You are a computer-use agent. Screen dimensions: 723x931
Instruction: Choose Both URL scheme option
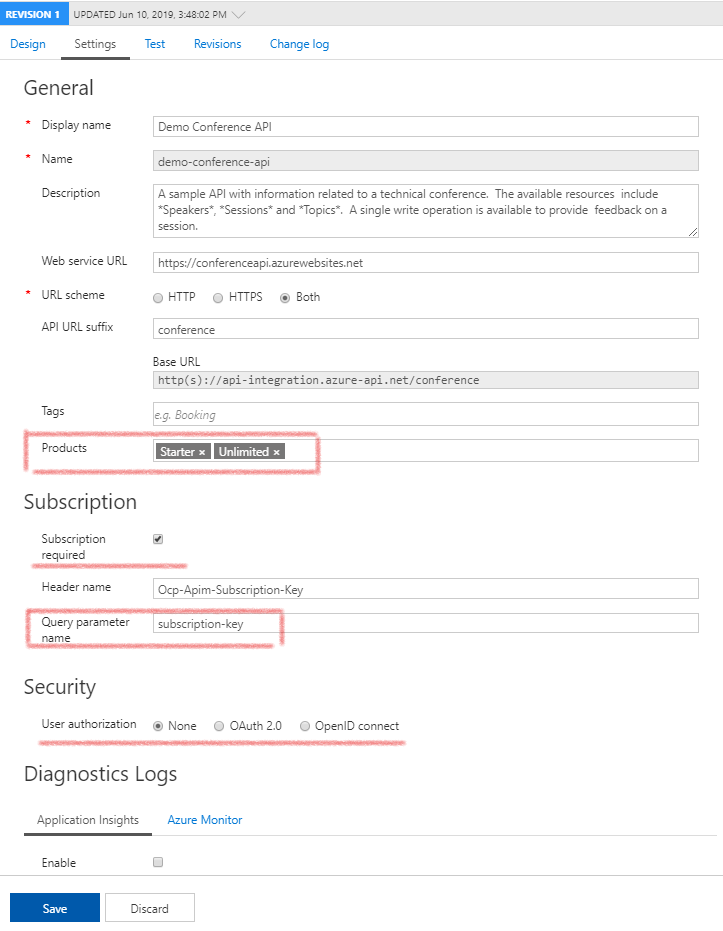[285, 298]
